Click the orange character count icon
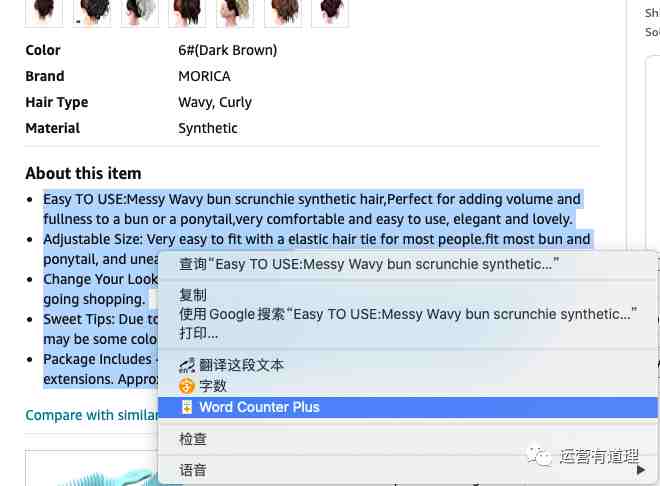 [187, 385]
